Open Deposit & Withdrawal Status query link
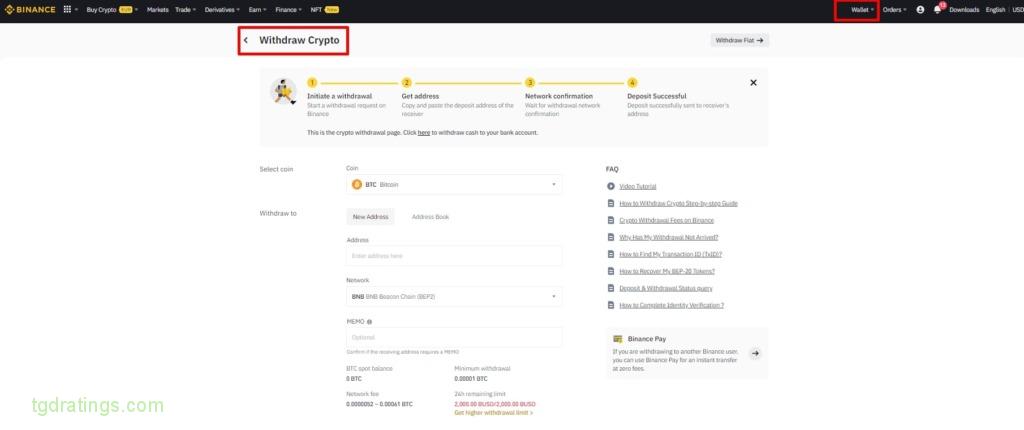 click(665, 288)
